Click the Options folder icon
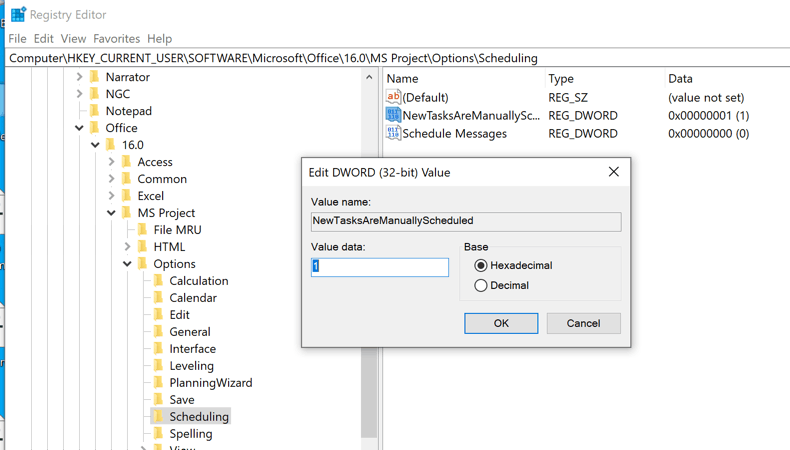Screen dimensions: 790x450 pos(143,264)
